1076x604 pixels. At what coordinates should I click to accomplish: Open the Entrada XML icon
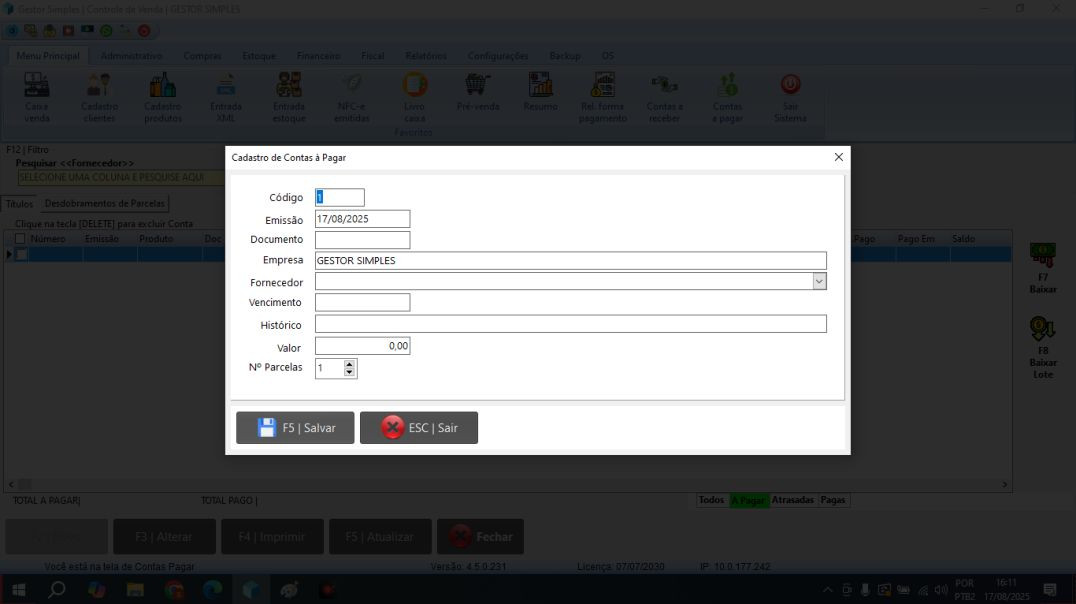click(x=226, y=87)
